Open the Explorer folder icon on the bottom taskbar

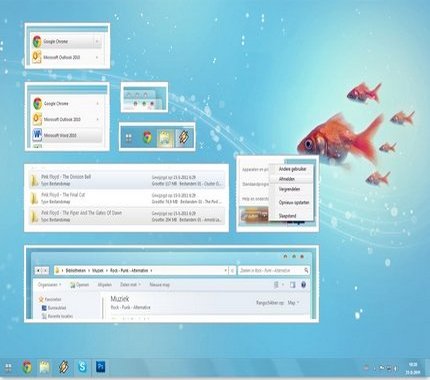coord(45,367)
